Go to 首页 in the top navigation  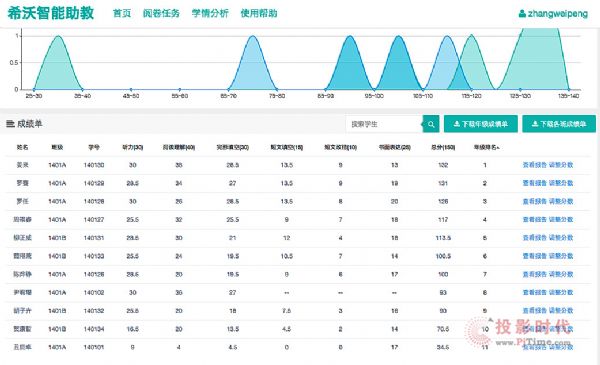pyautogui.click(x=122, y=13)
